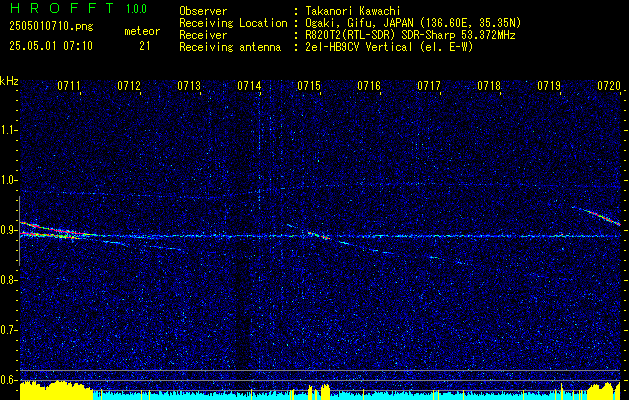Click the version number 1.0.0
This screenshot has height=400, width=629.
[x=136, y=9]
